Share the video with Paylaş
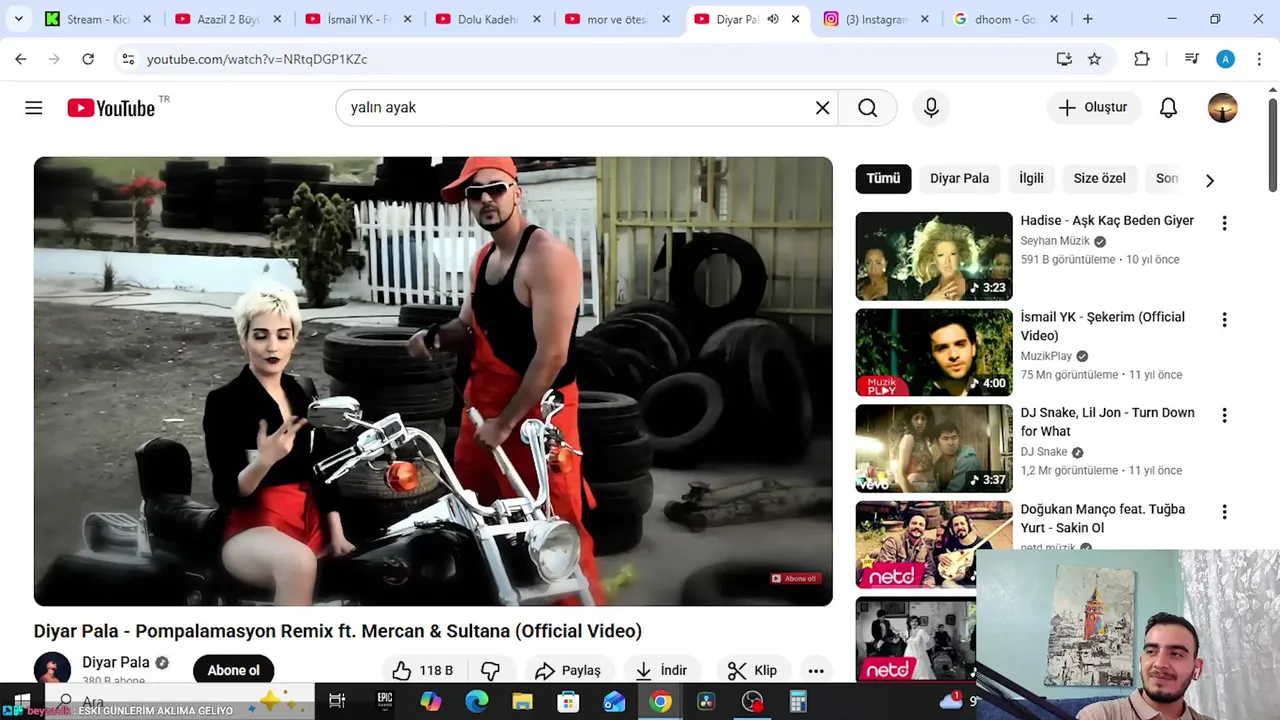The width and height of the screenshot is (1280, 720). click(x=568, y=670)
